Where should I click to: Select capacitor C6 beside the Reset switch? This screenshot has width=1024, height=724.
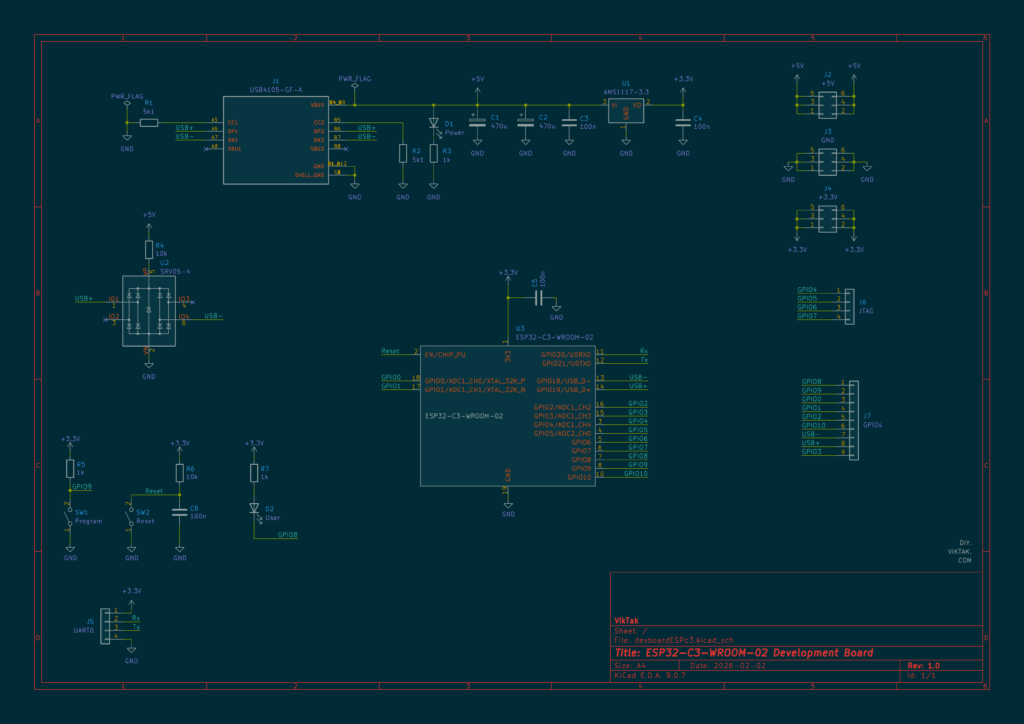pyautogui.click(x=180, y=510)
